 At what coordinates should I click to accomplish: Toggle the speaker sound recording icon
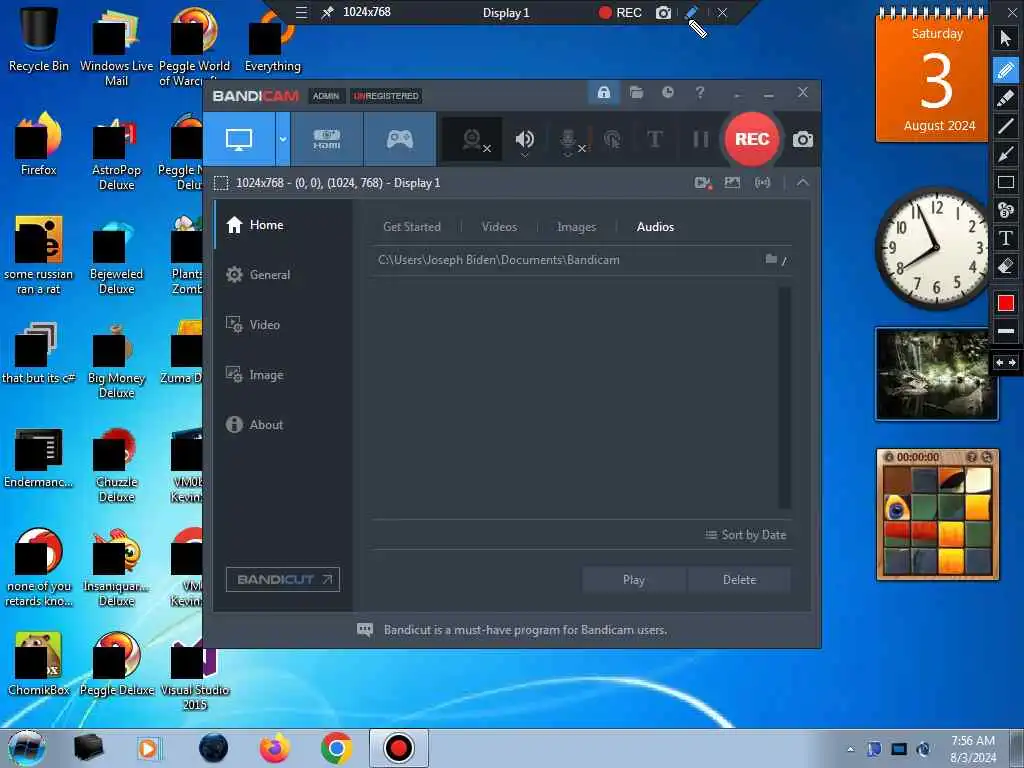point(524,138)
